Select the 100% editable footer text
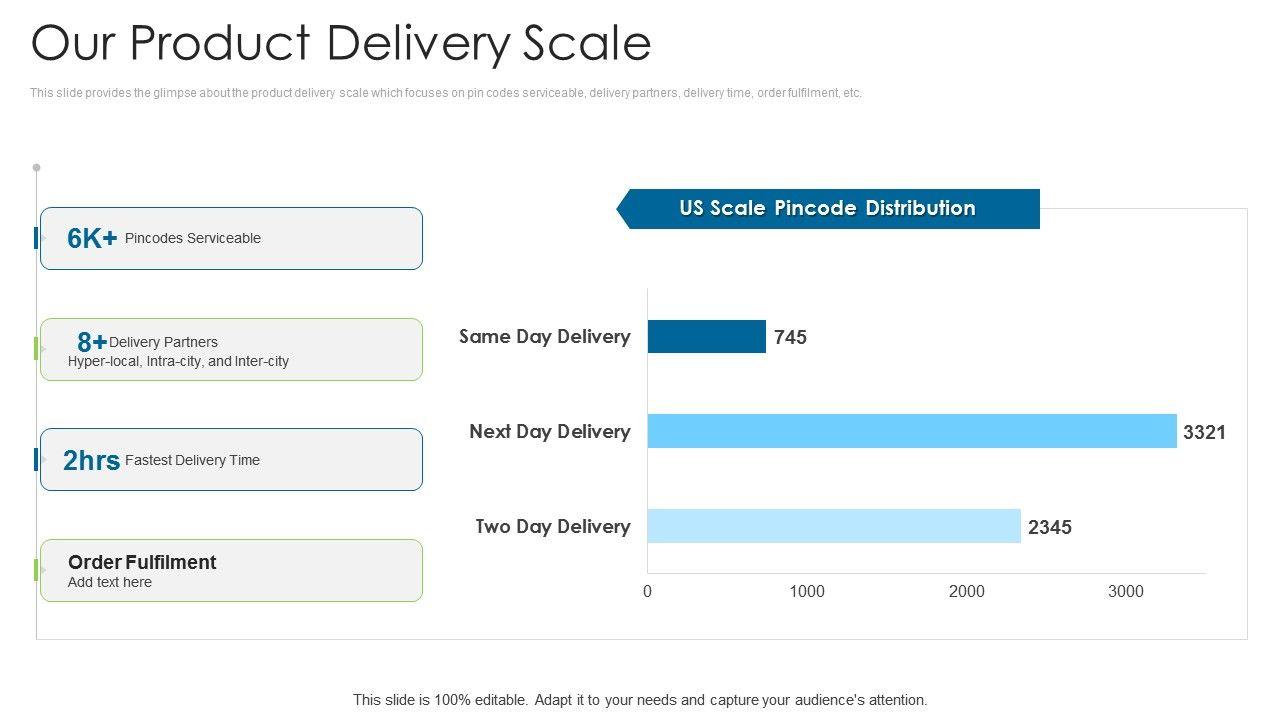This screenshot has width=1280, height=720. (x=640, y=700)
